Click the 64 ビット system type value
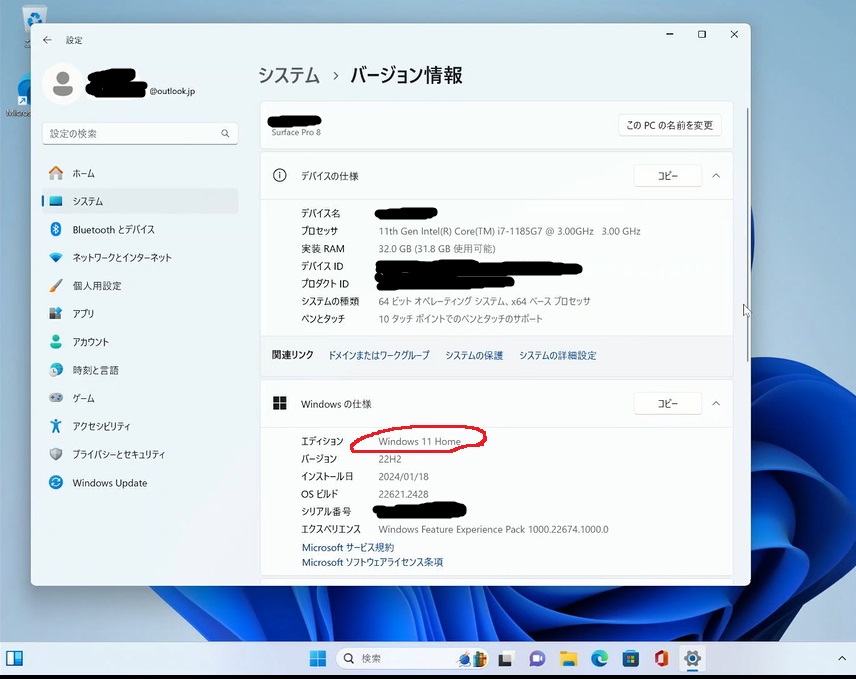 484,301
